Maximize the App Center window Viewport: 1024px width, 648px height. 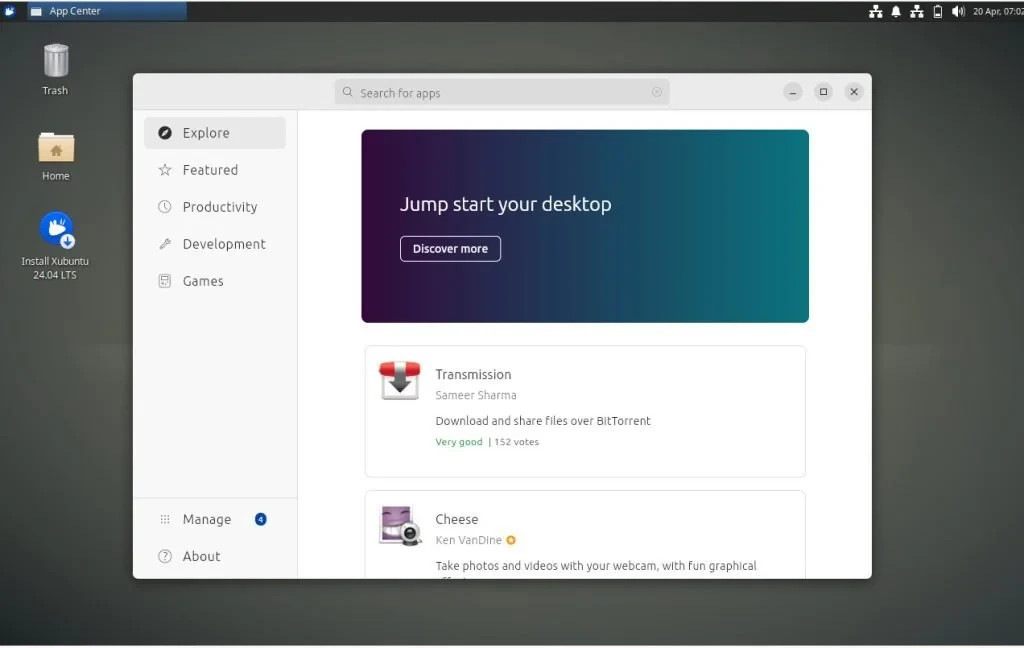(x=824, y=92)
